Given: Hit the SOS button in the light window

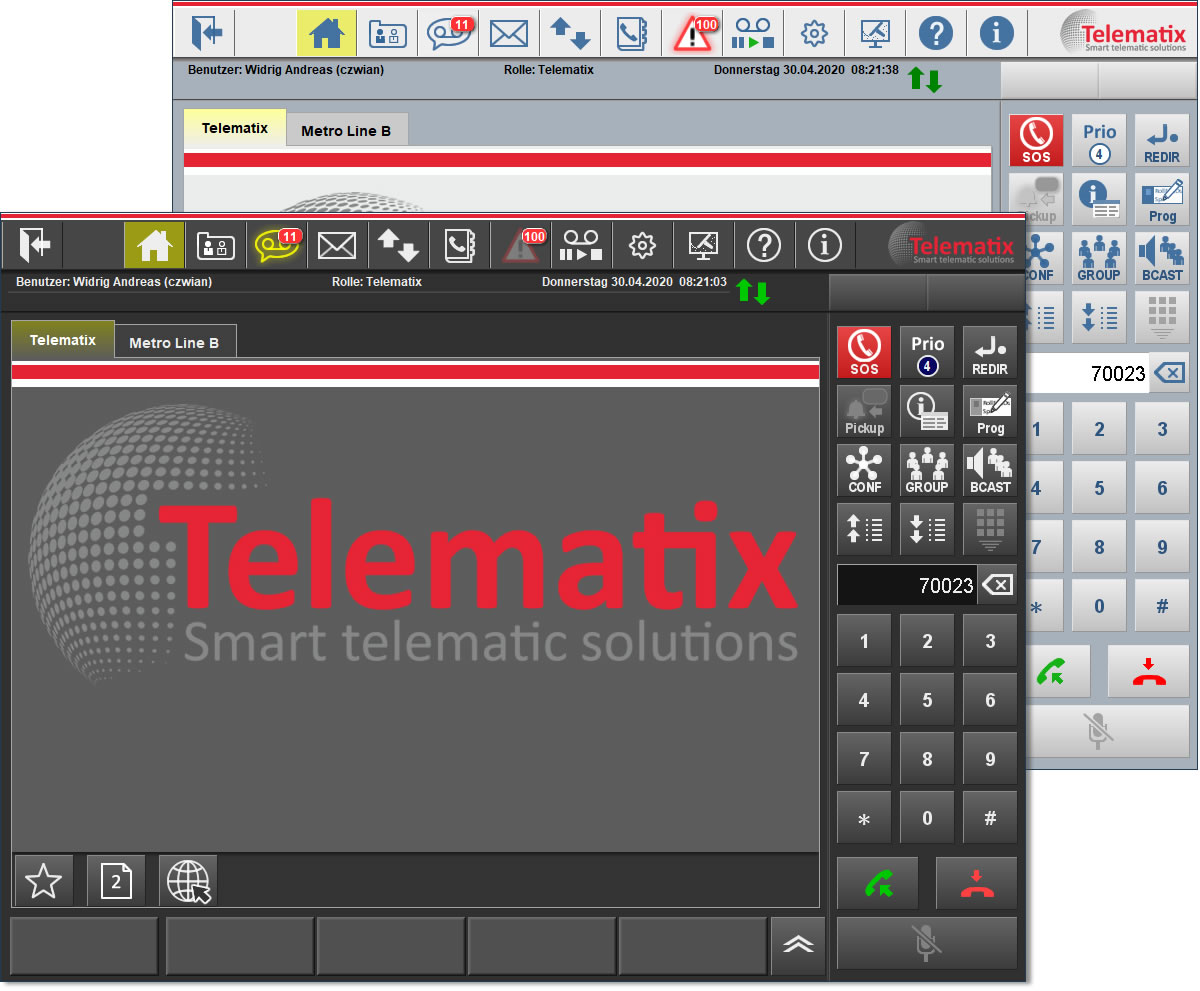Looking at the screenshot, I should (x=1036, y=140).
